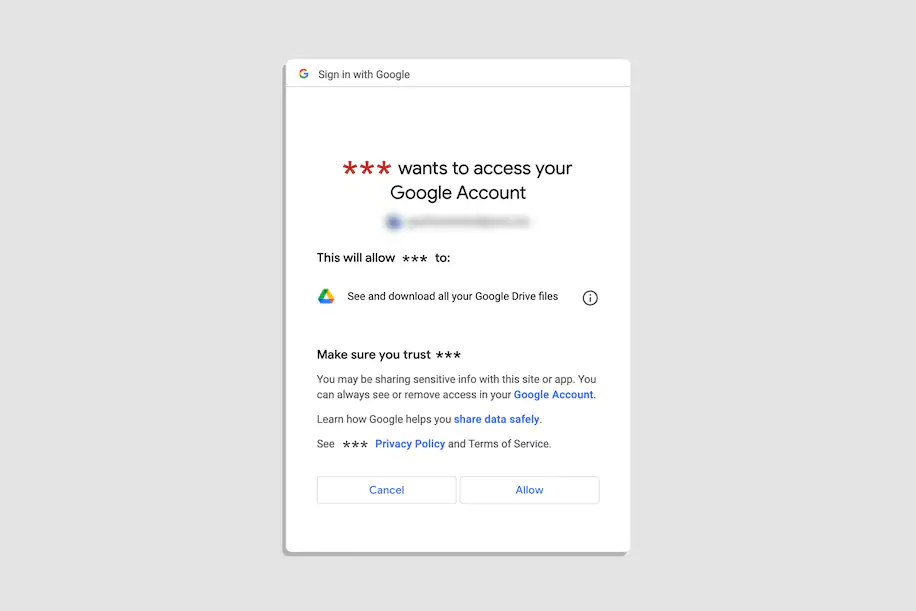Click the gray background outside dialog

146,304
